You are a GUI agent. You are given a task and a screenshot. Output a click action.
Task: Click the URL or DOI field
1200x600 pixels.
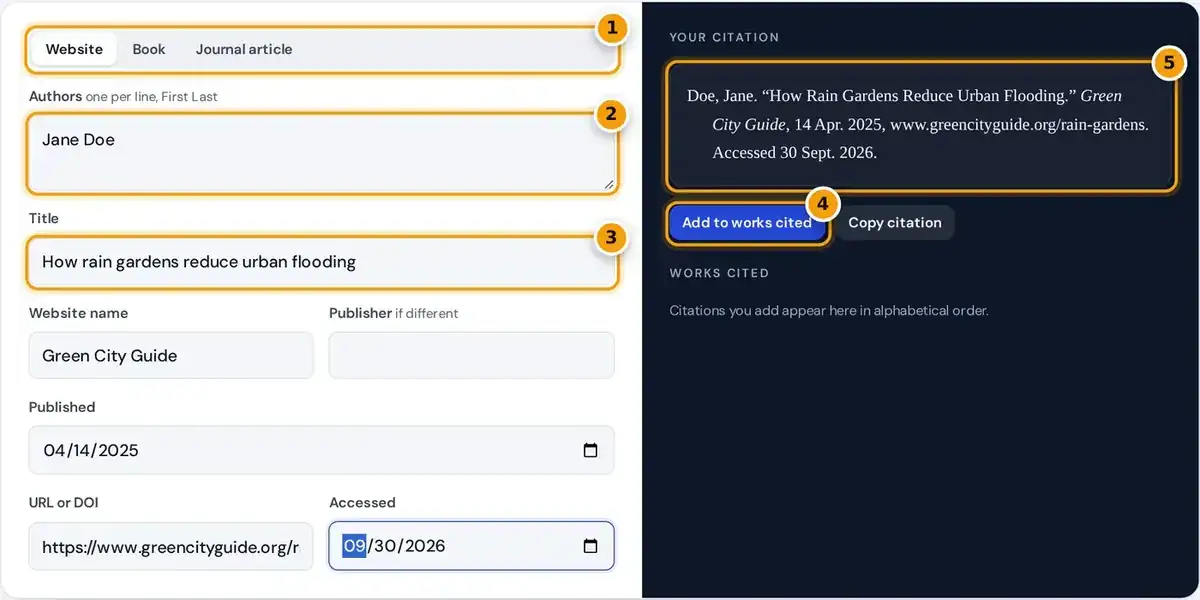tap(171, 546)
